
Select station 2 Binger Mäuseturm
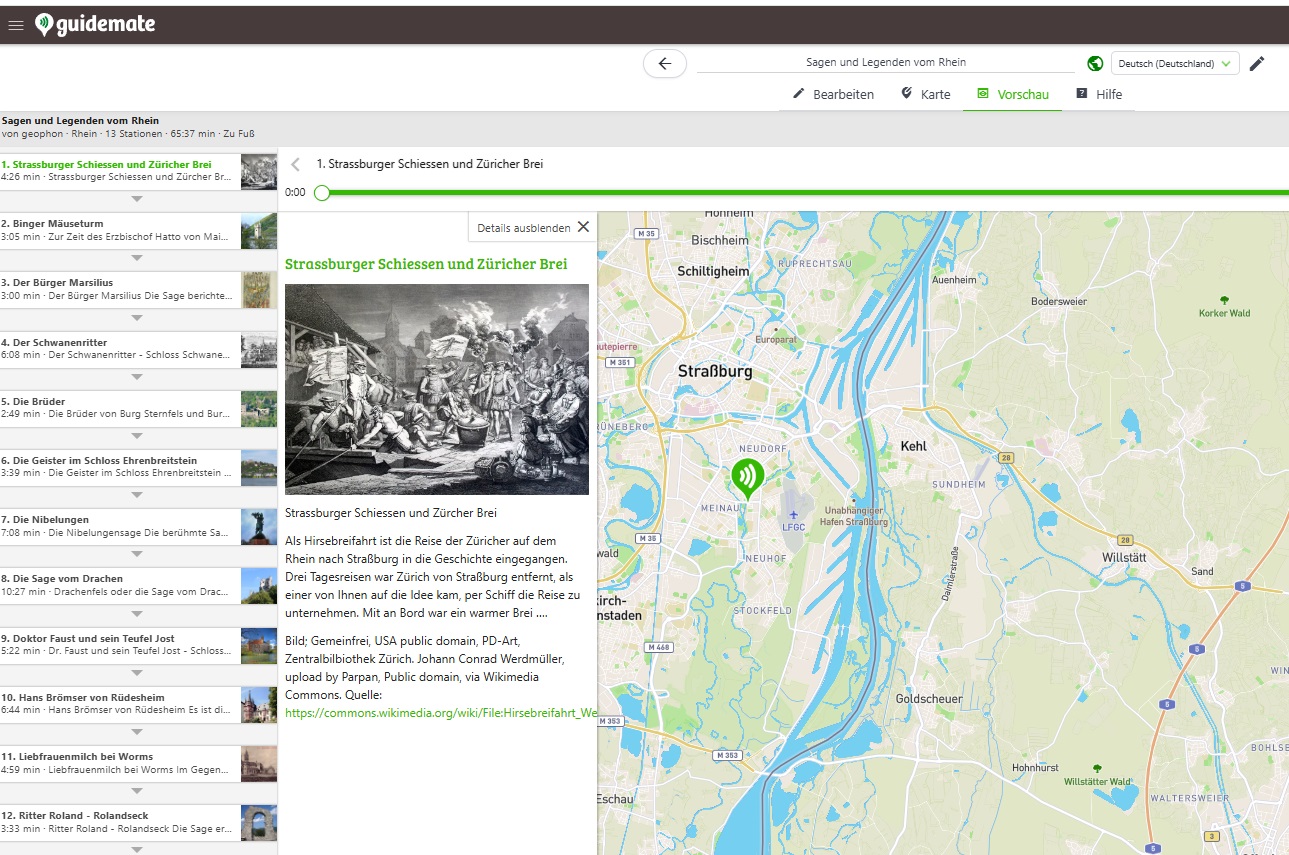138,230
